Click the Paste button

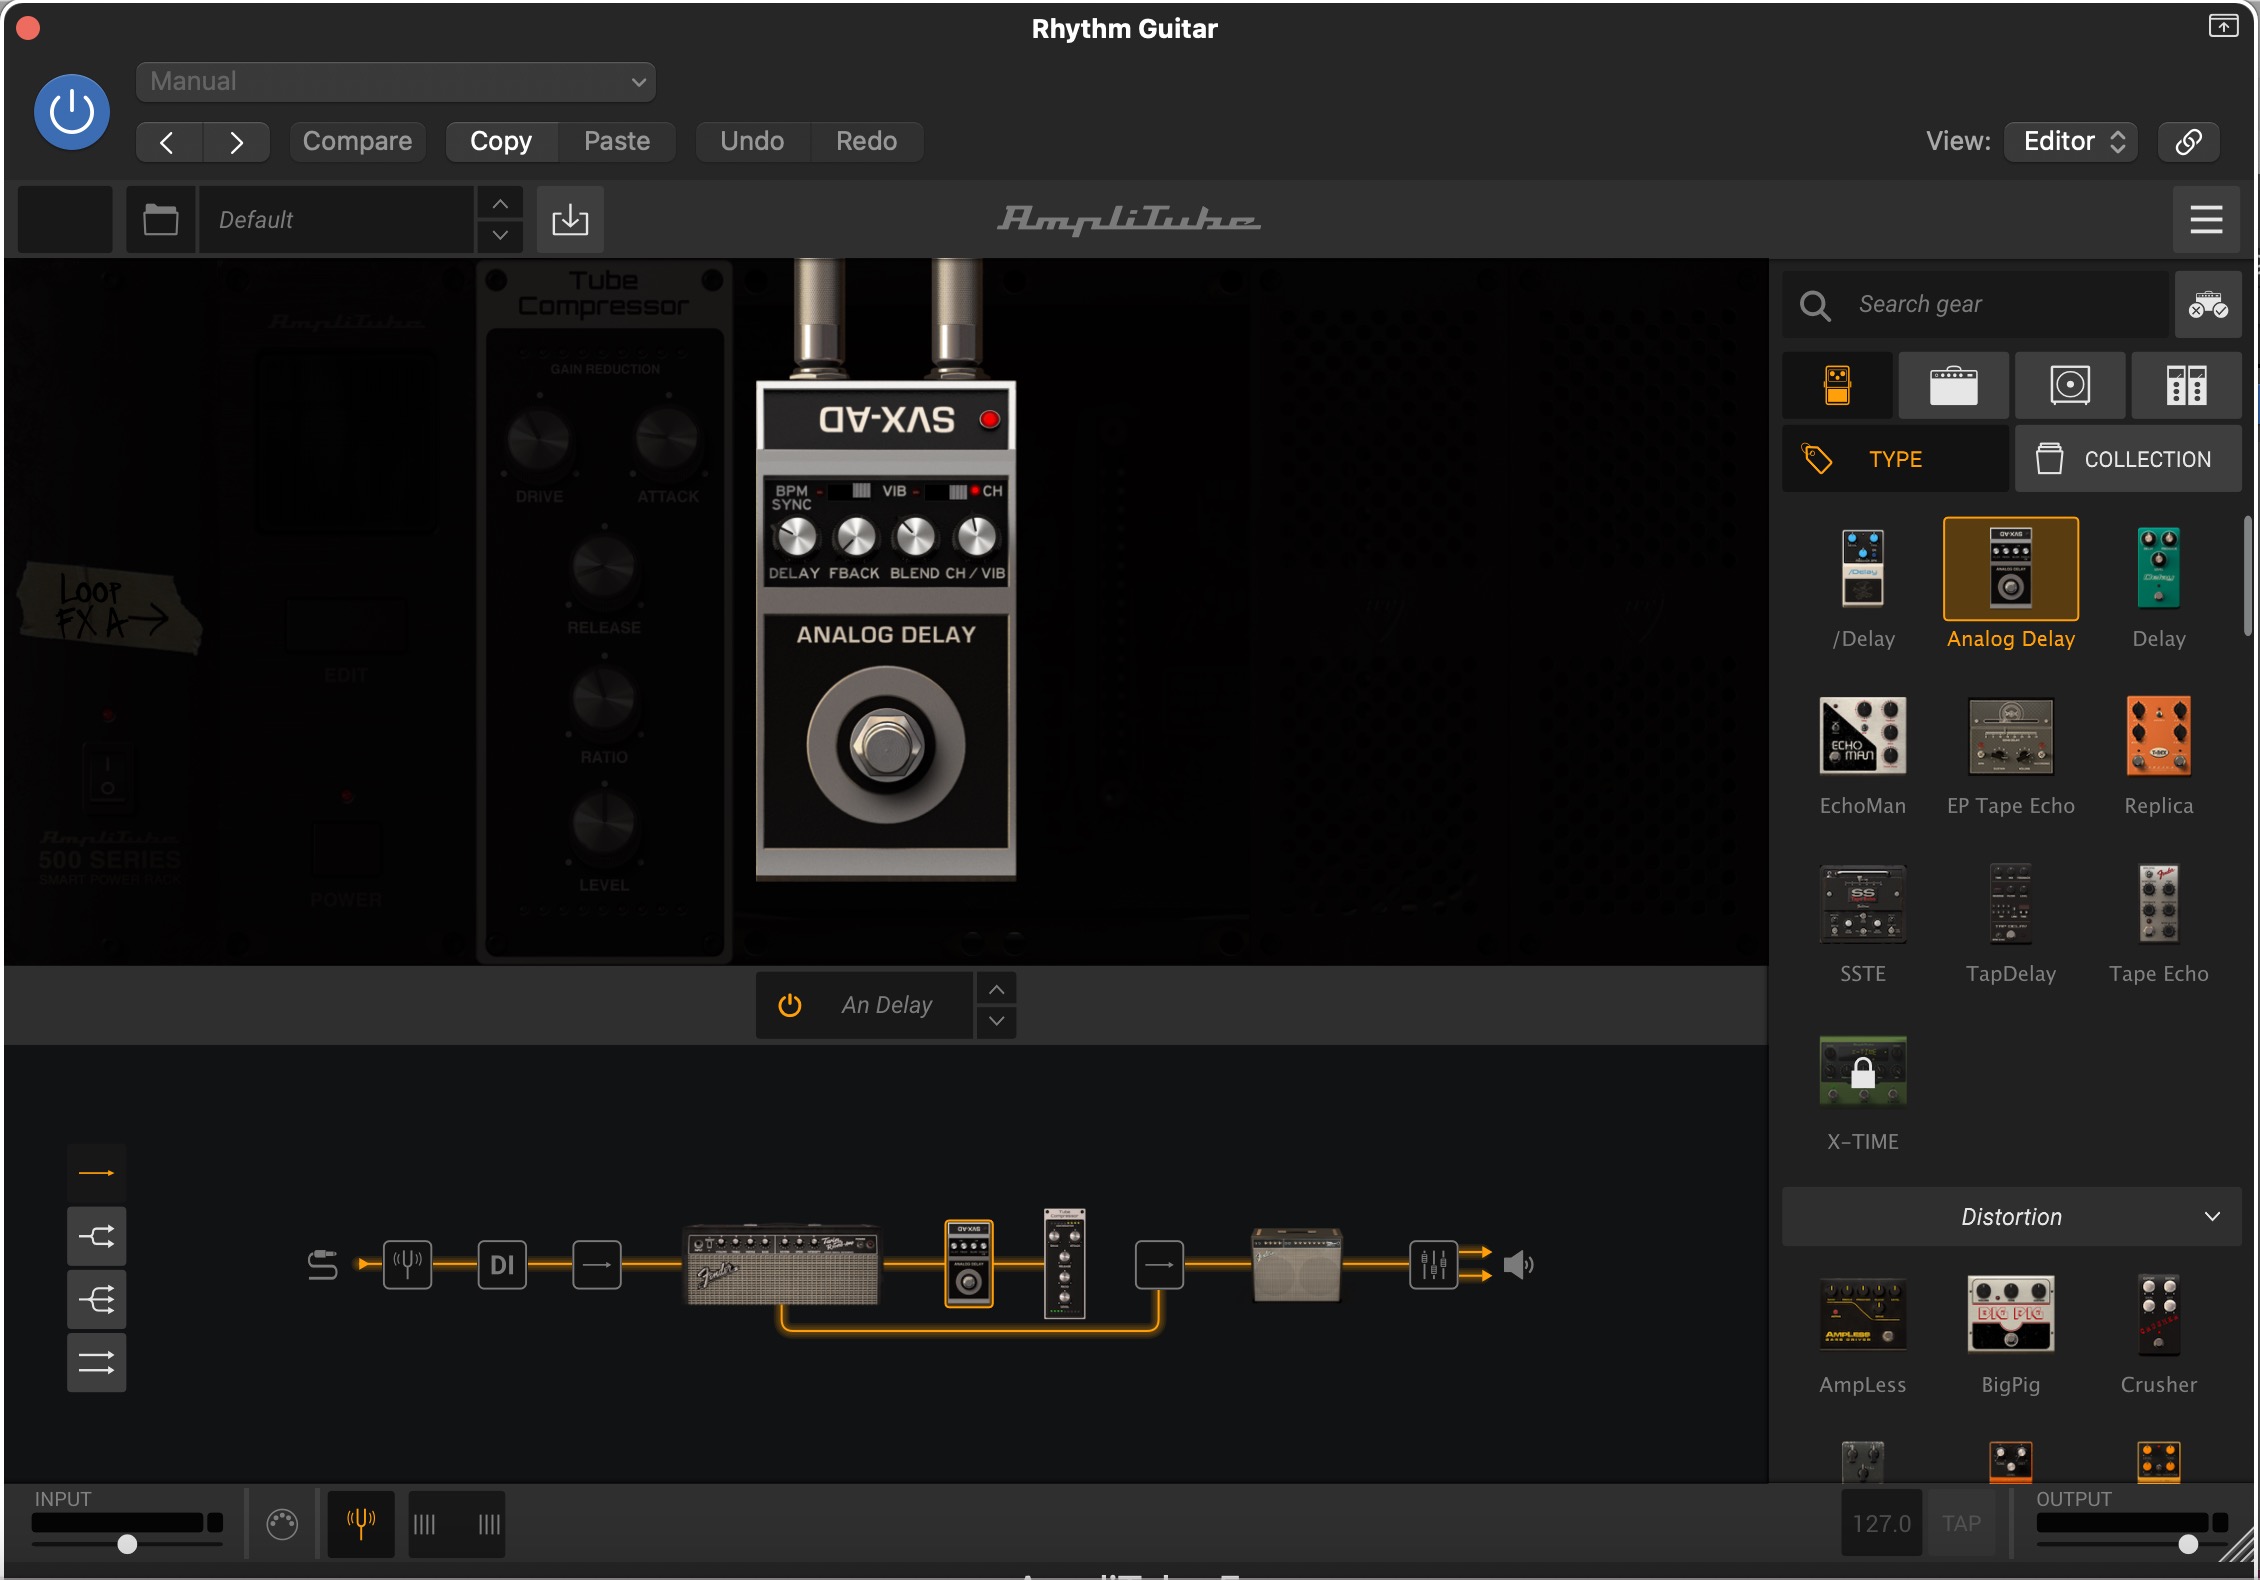pos(616,142)
